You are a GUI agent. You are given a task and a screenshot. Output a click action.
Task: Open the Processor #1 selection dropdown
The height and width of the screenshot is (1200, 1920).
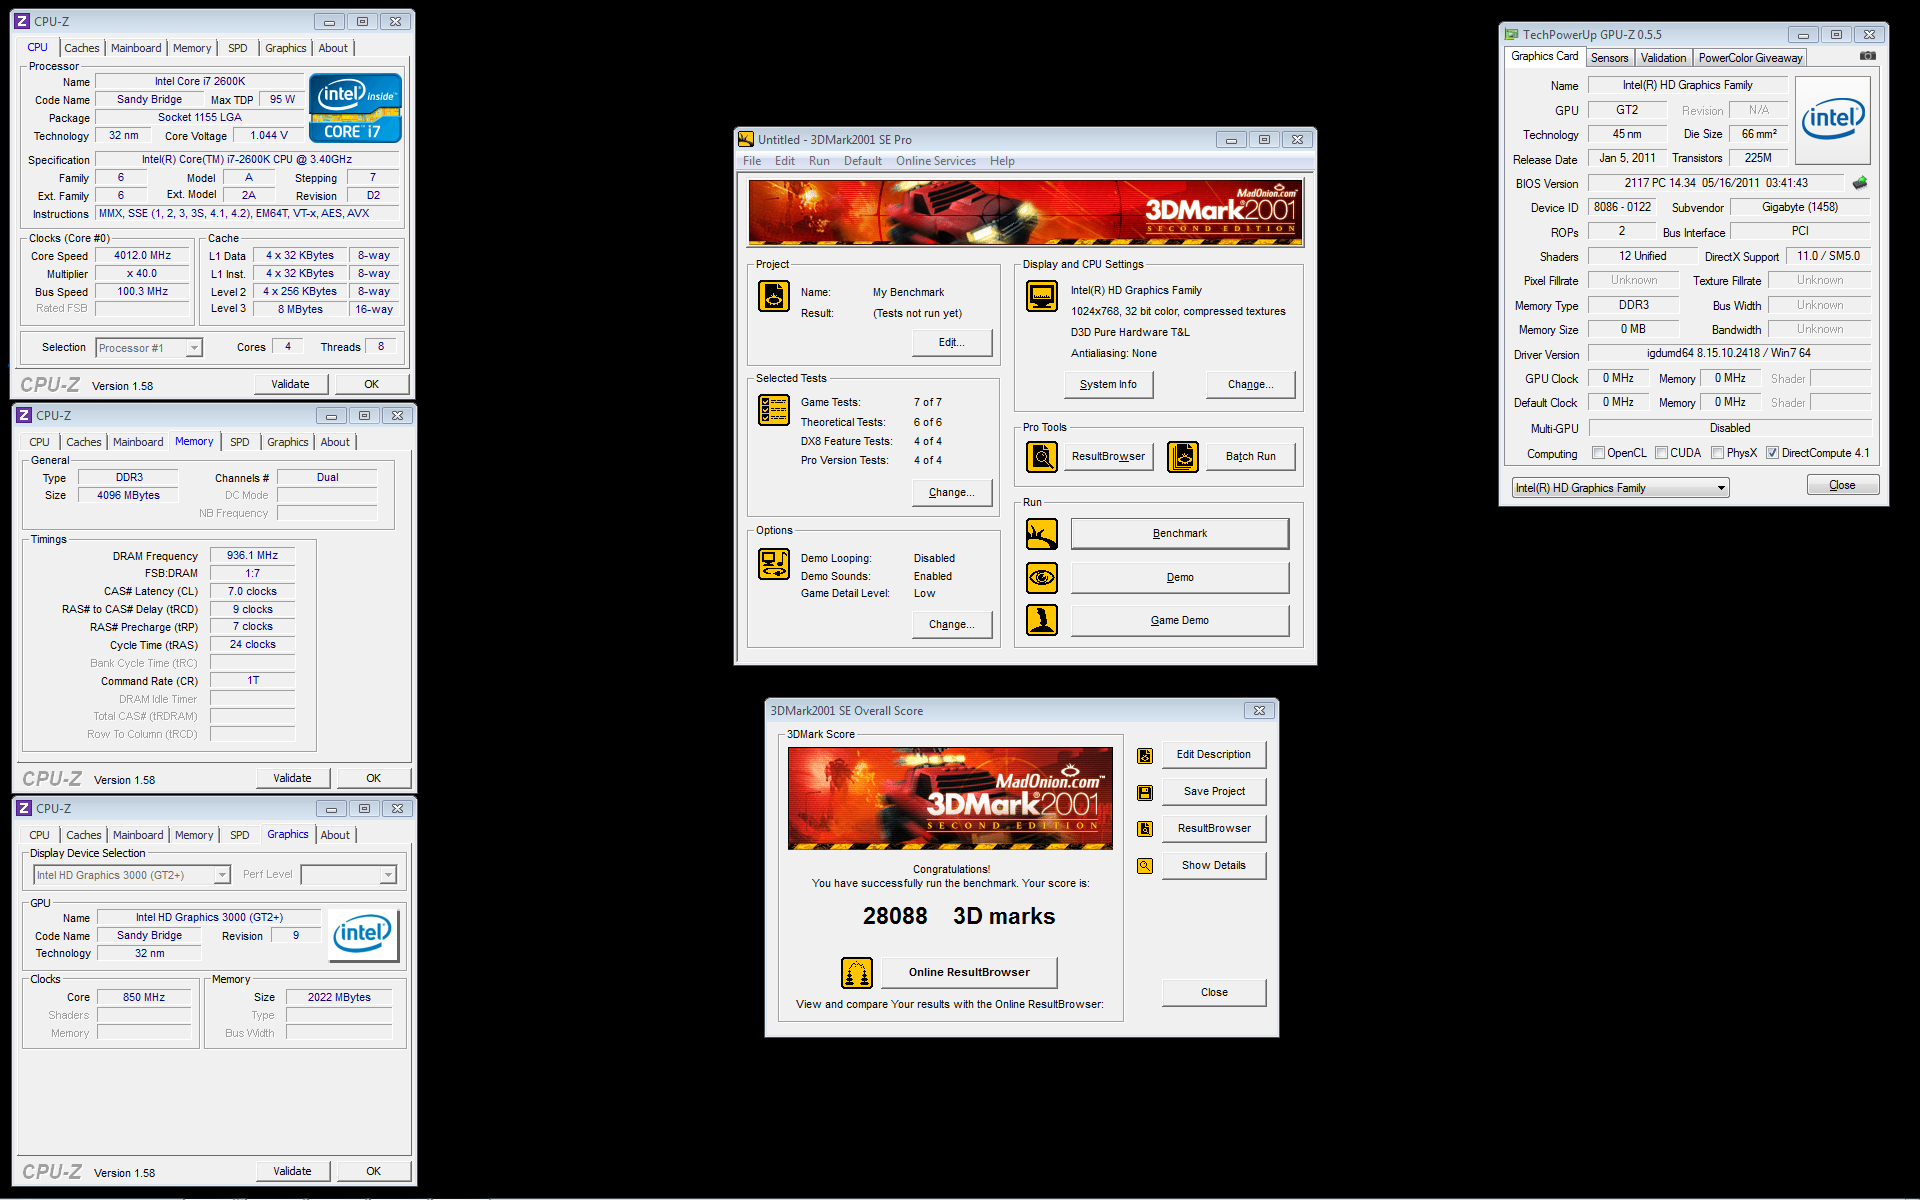(x=149, y=347)
